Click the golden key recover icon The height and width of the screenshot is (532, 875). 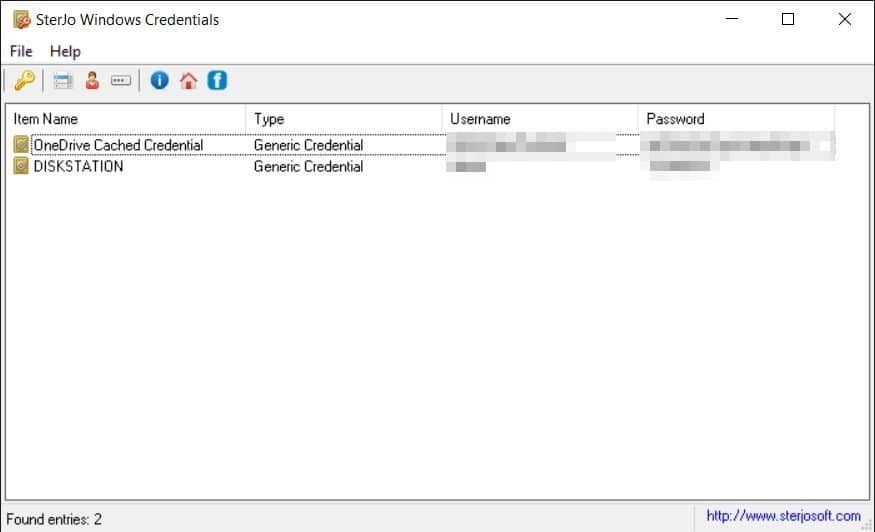pyautogui.click(x=25, y=81)
